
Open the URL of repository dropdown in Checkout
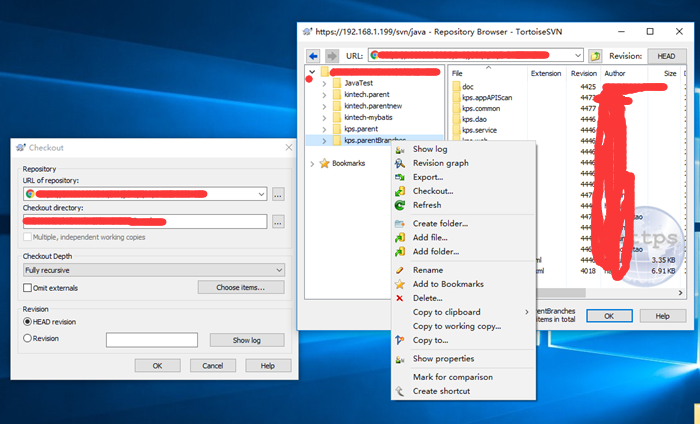point(261,194)
